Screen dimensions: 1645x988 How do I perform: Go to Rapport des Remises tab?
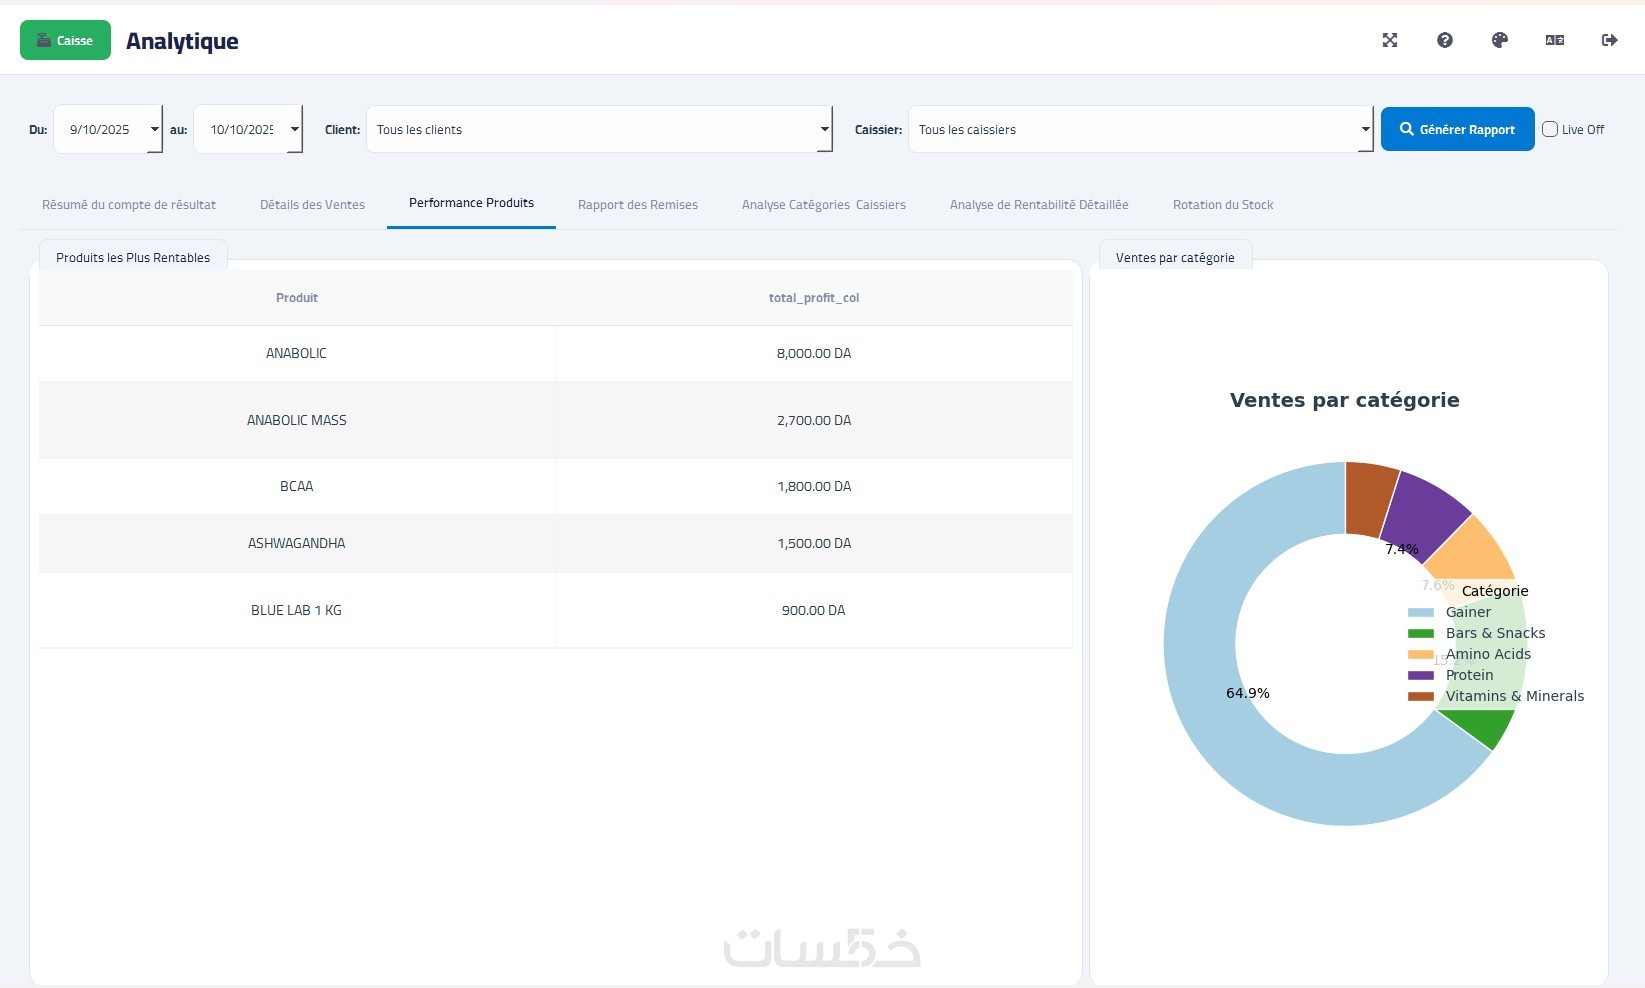[638, 205]
